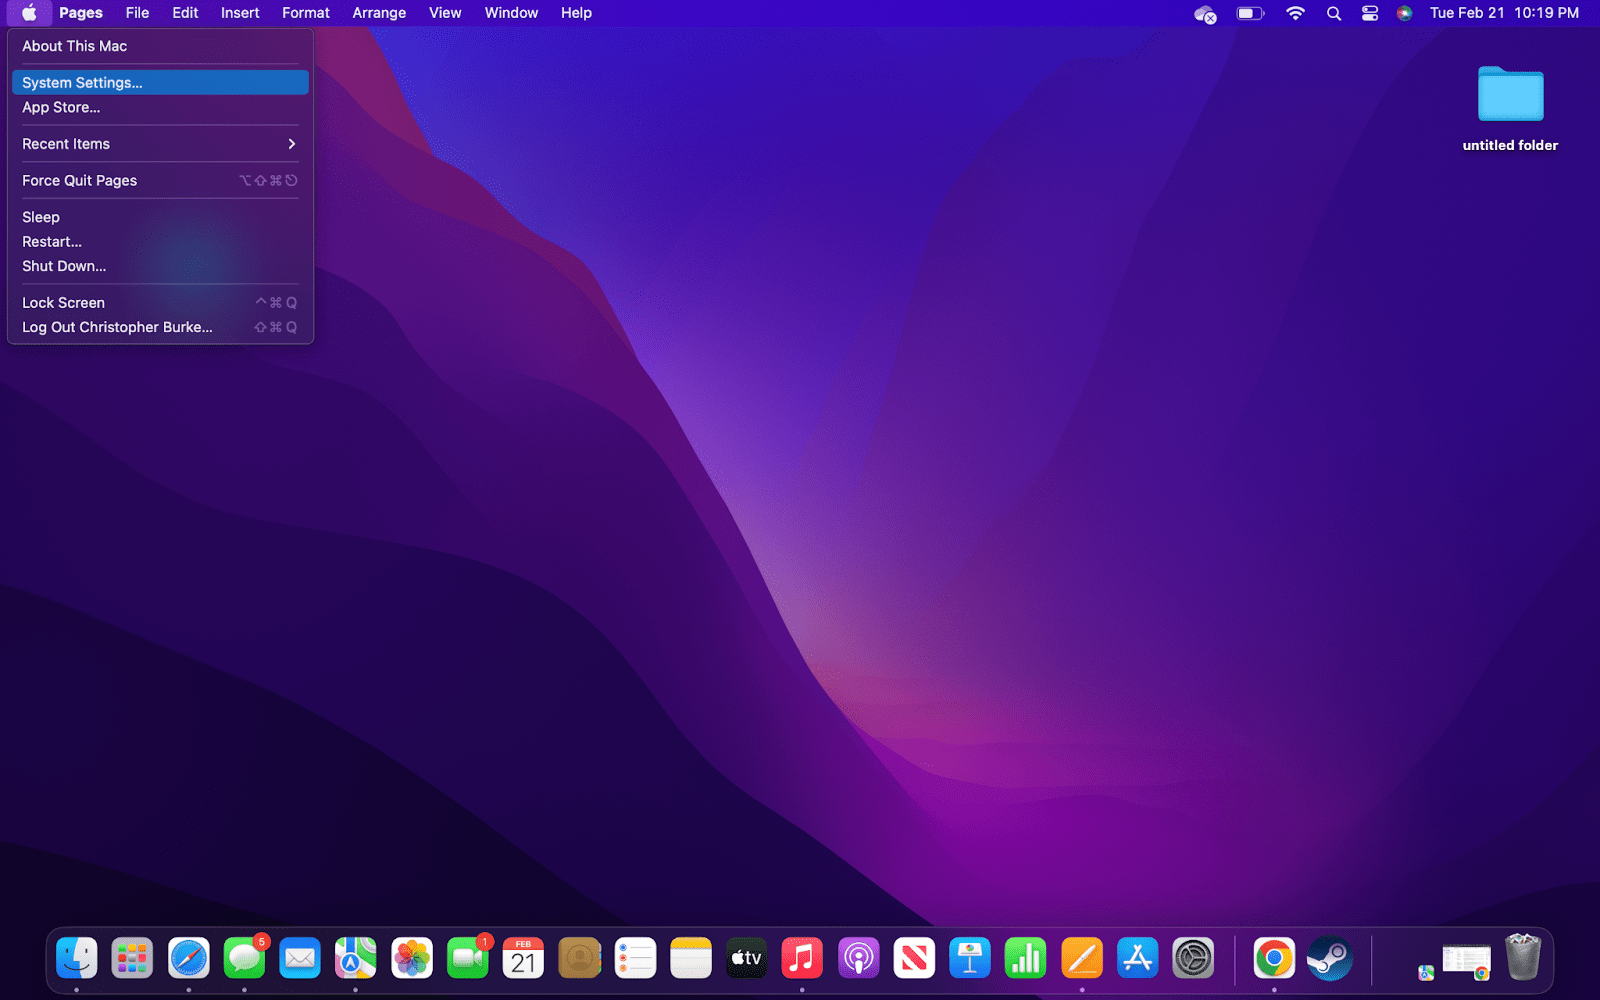Click Shut Down in the Apple menu

[63, 266]
